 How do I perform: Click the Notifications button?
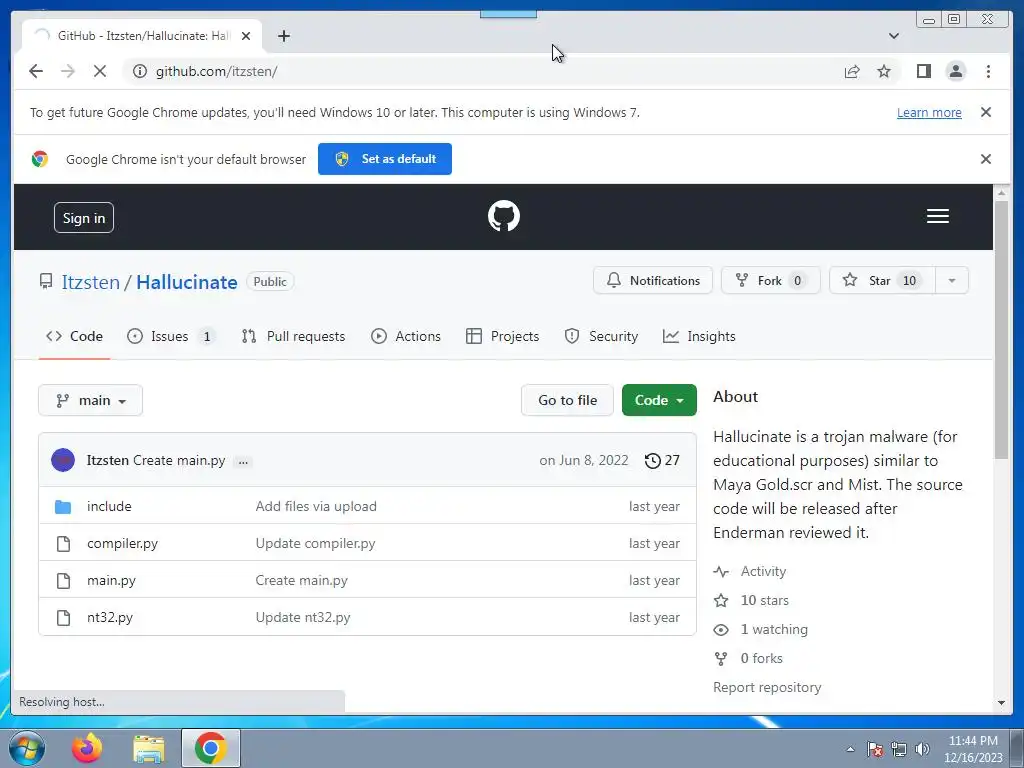click(652, 281)
